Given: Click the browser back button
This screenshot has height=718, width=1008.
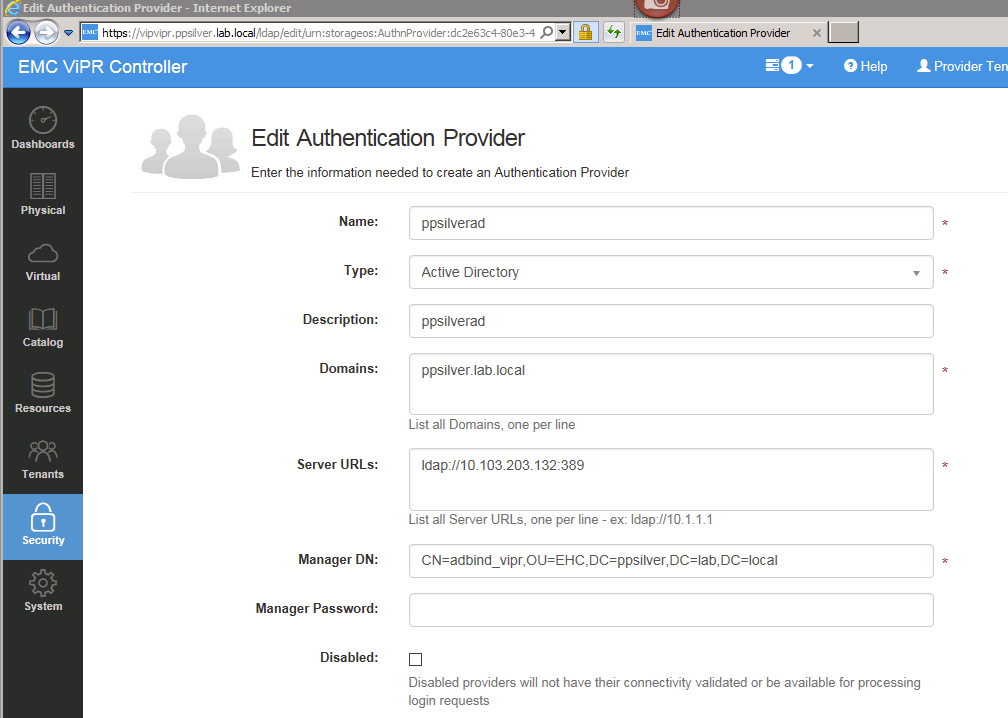Looking at the screenshot, I should pos(17,32).
